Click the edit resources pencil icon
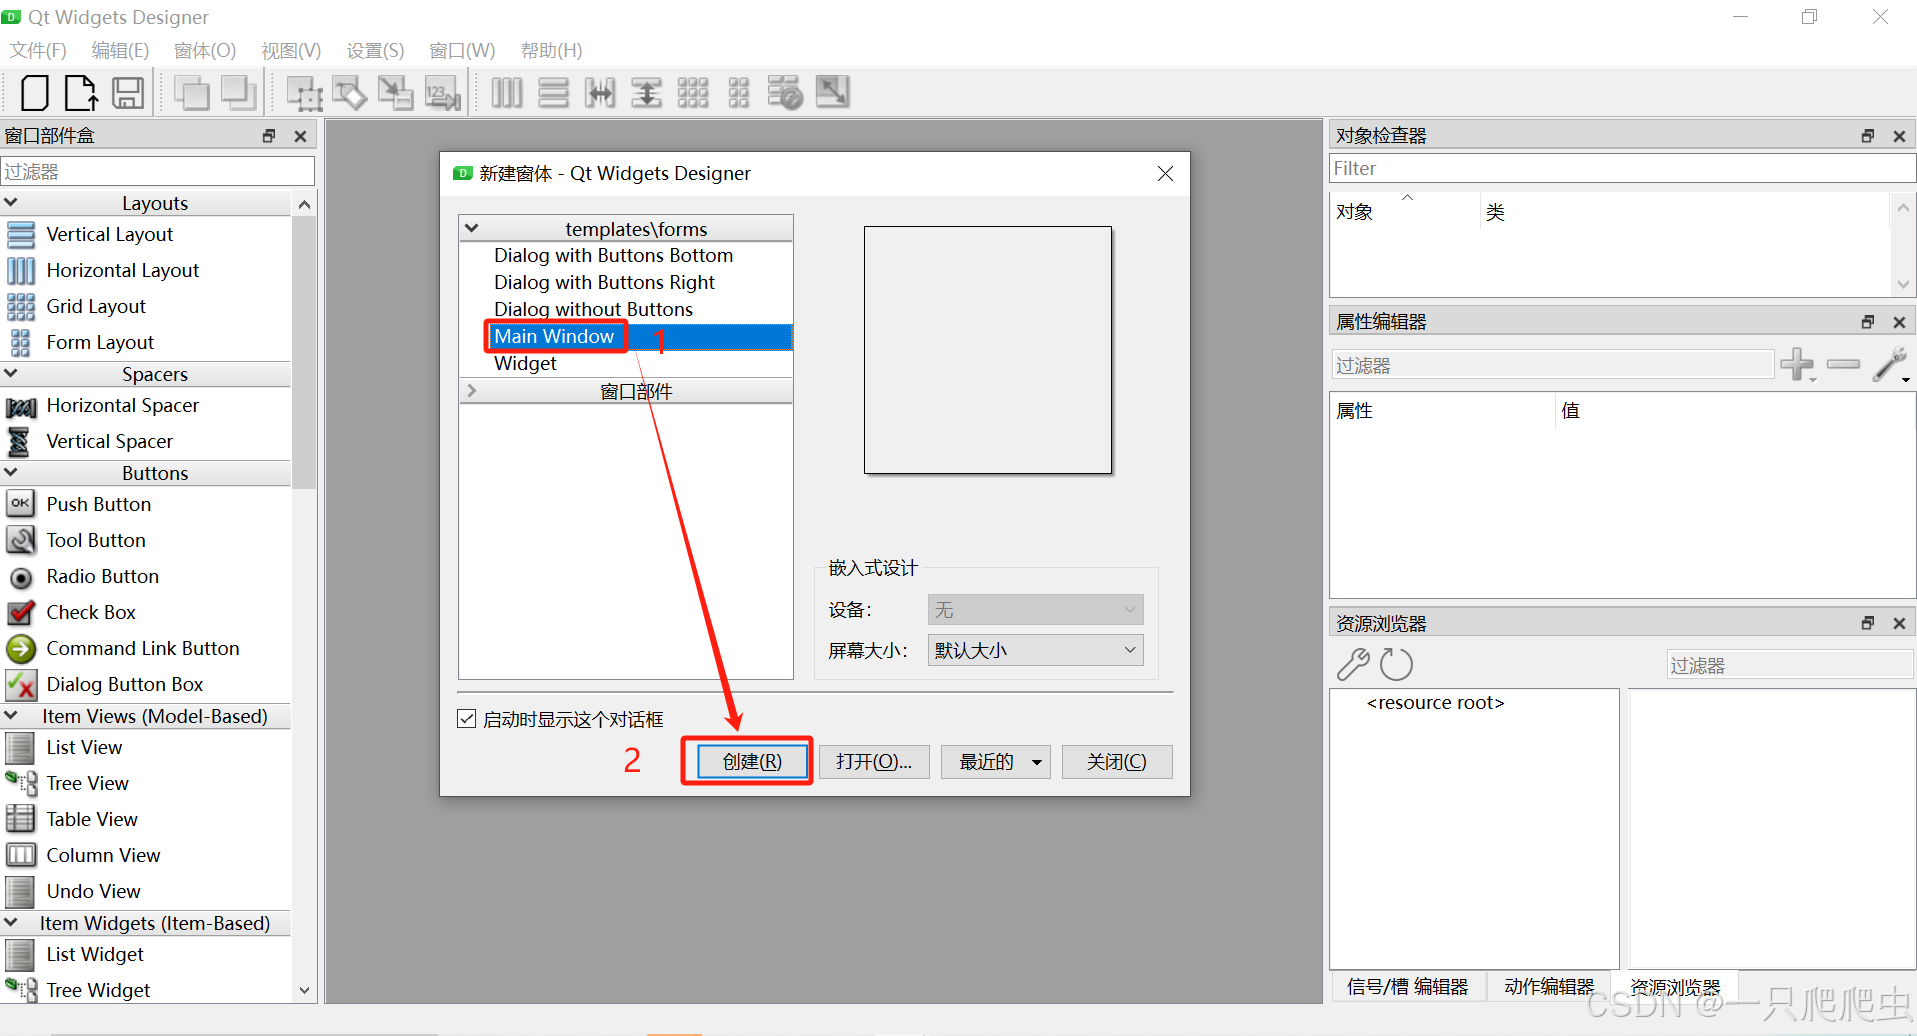 pos(1353,664)
